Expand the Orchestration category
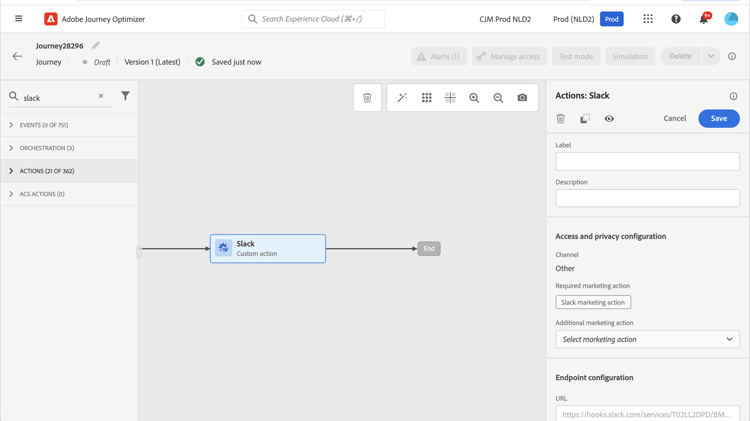The image size is (750, 421). (x=69, y=148)
